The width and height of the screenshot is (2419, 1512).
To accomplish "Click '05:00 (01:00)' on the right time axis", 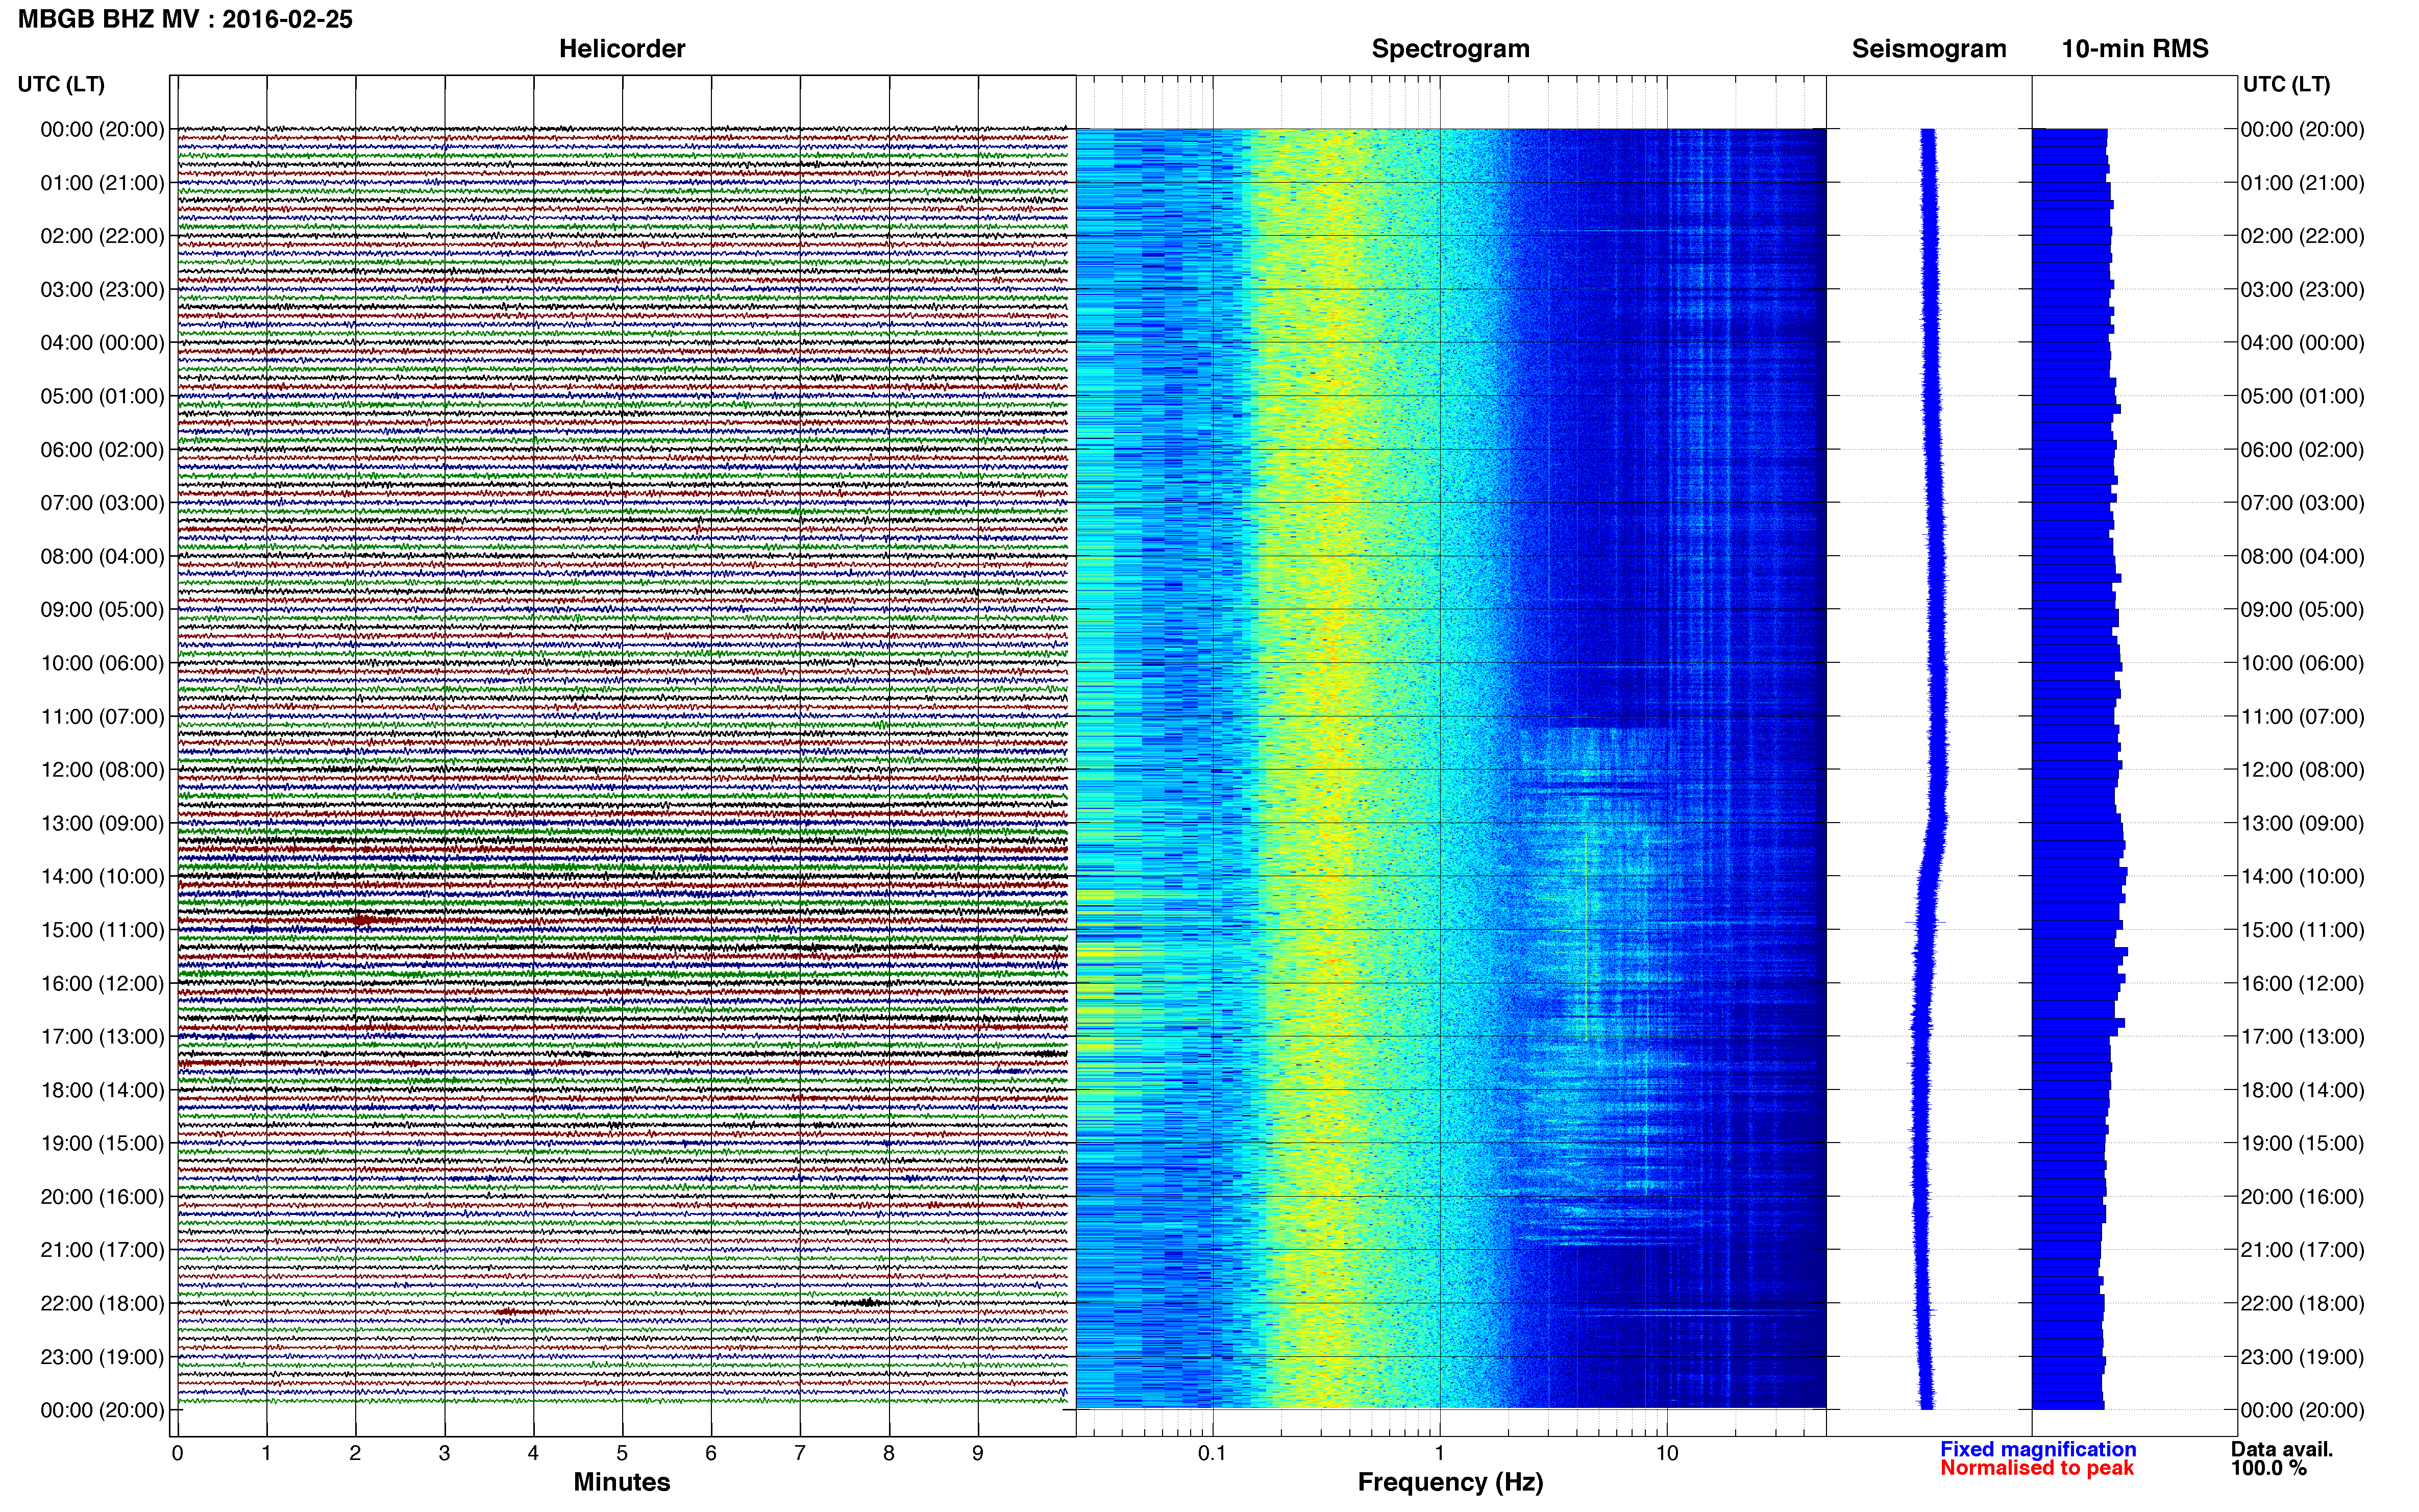I will (2303, 396).
